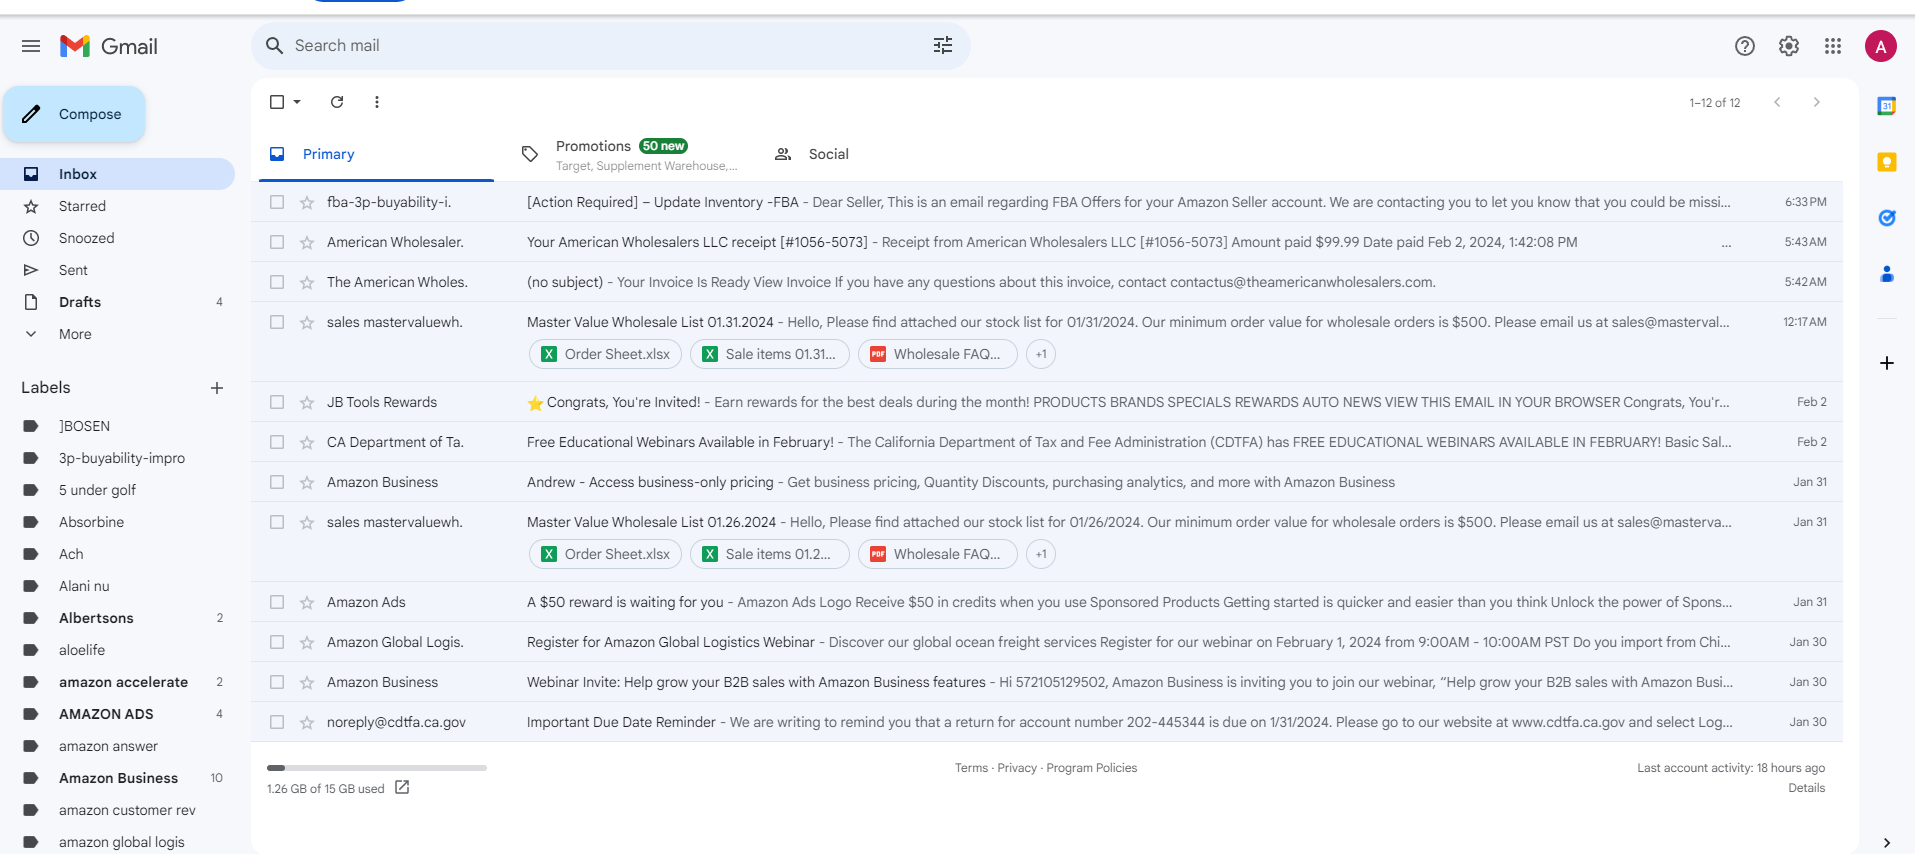Screen dimensions: 1915x854
Task: Create new label plus icon
Action: coord(217,388)
